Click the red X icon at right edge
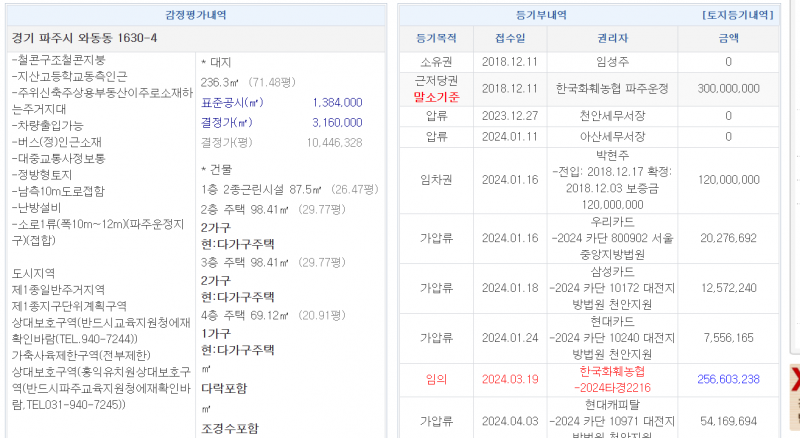This screenshot has width=800, height=438. point(794,379)
